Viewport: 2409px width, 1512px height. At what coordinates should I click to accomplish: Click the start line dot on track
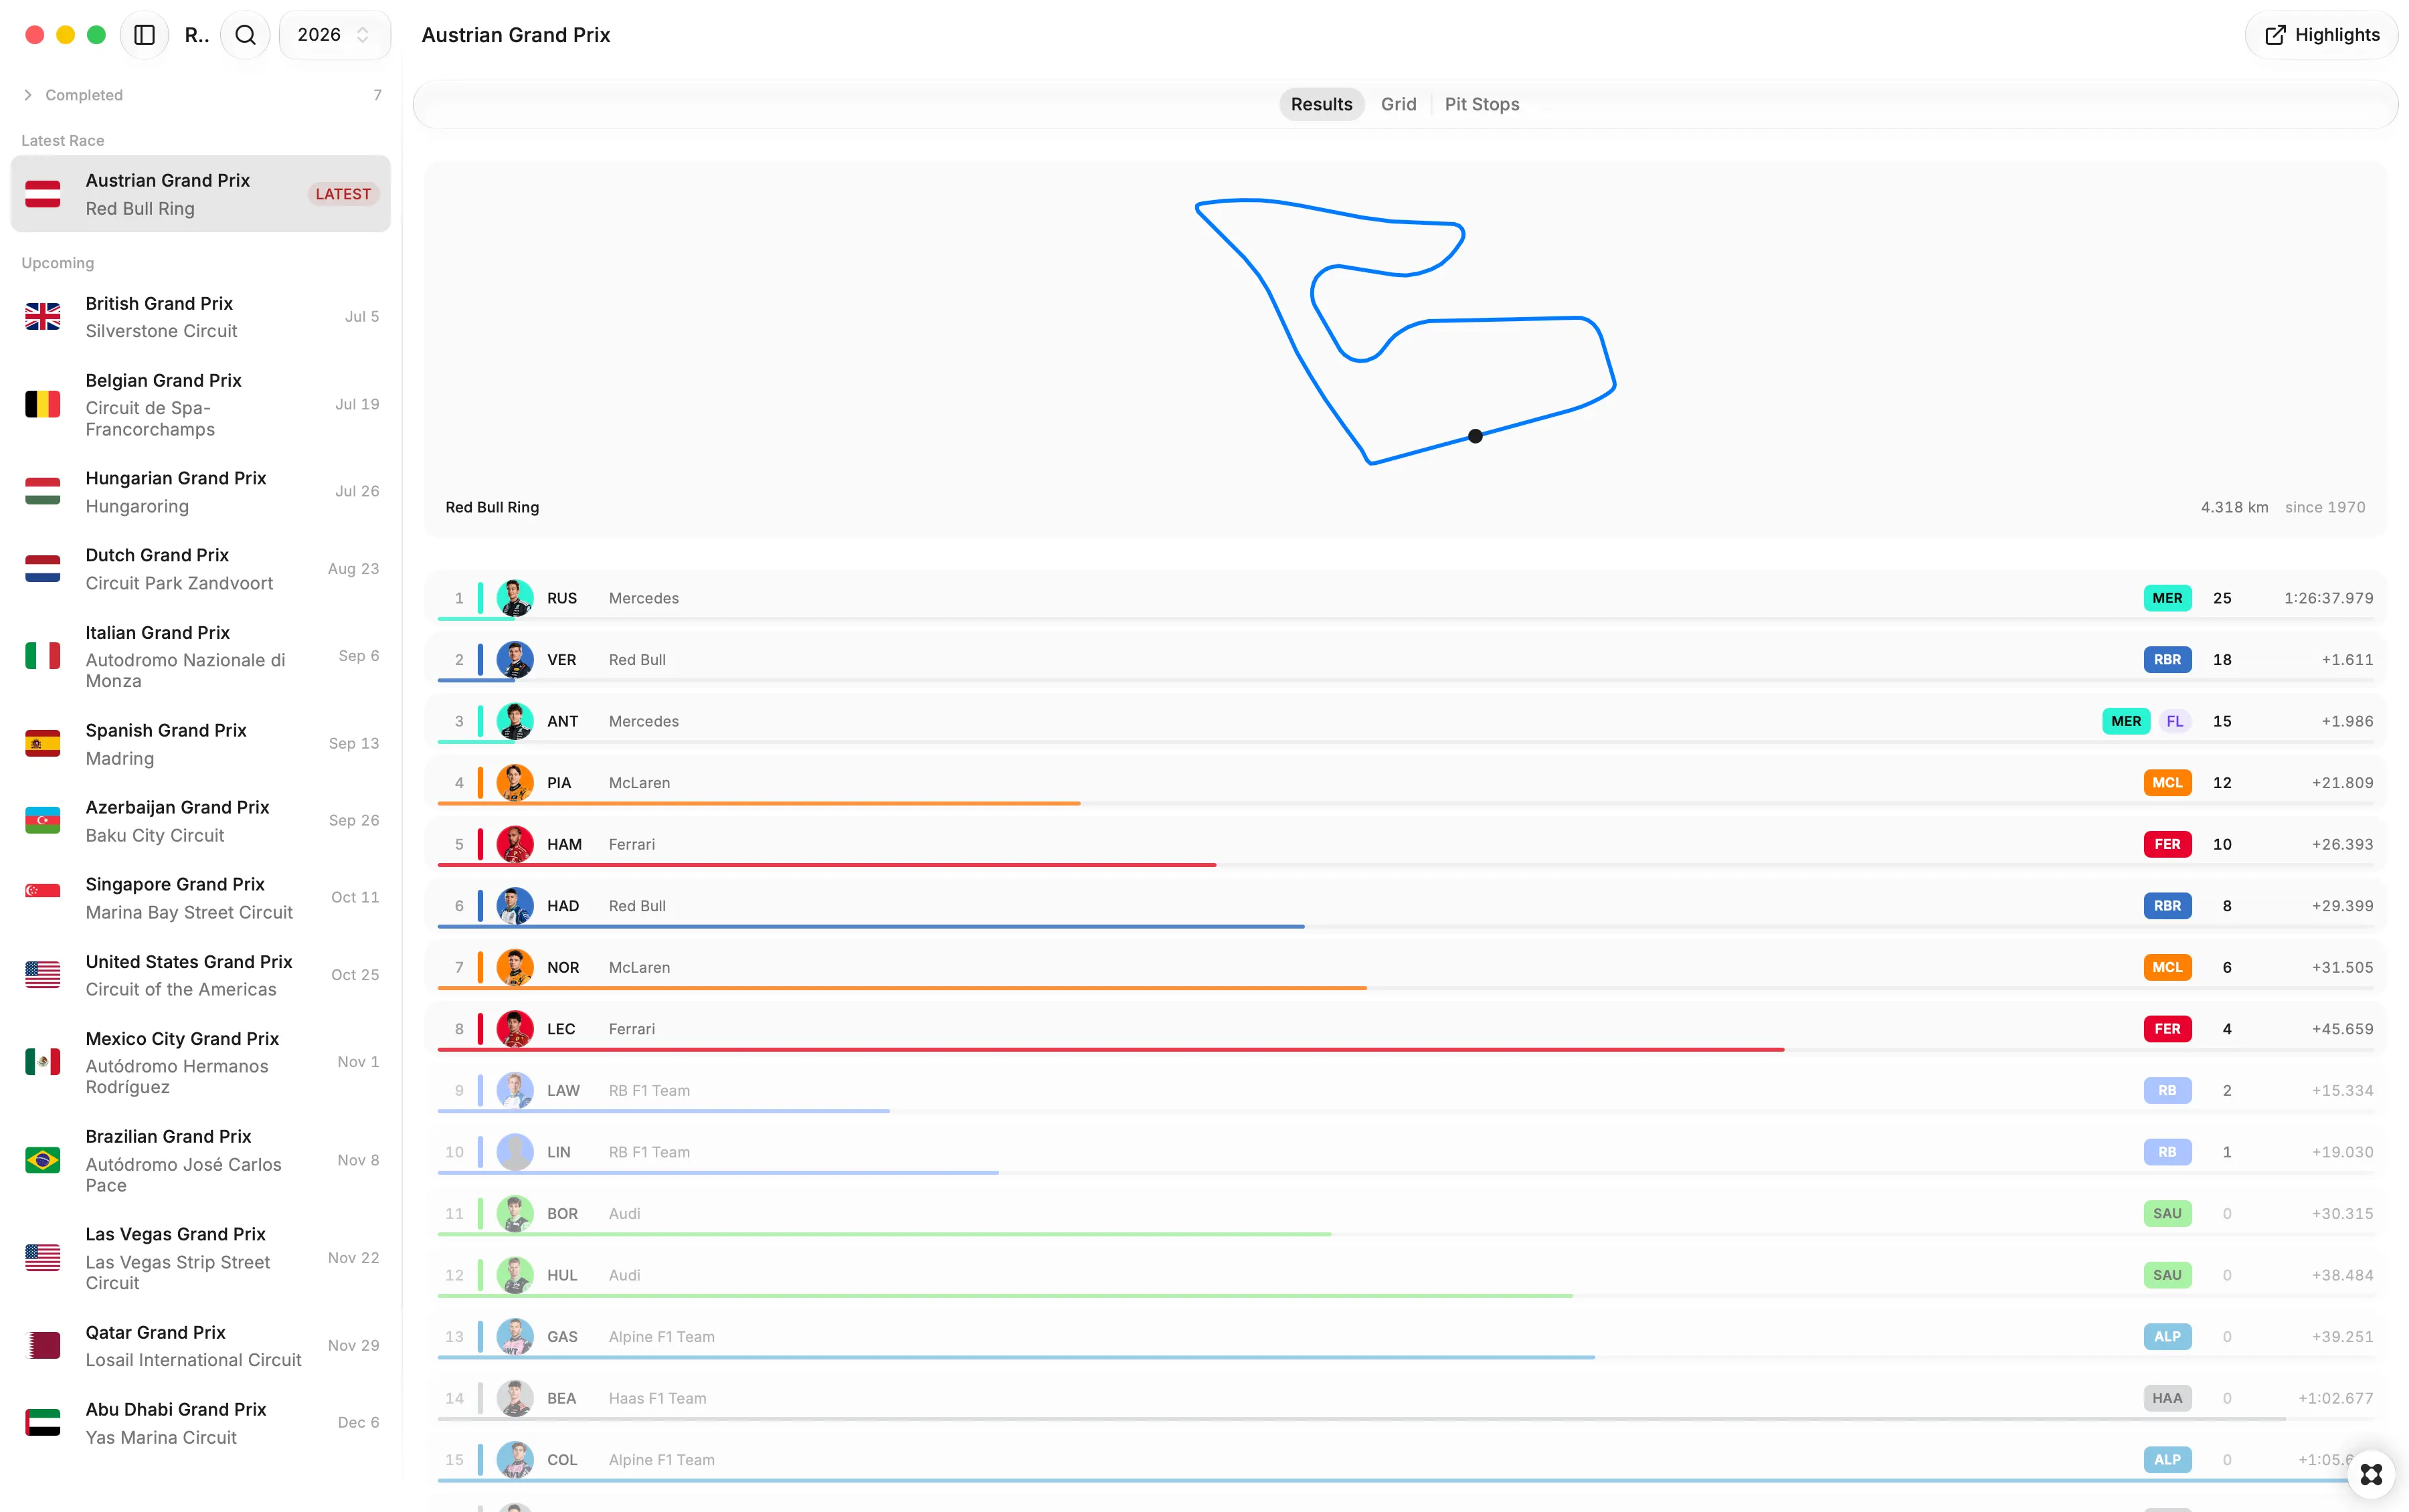click(1475, 436)
